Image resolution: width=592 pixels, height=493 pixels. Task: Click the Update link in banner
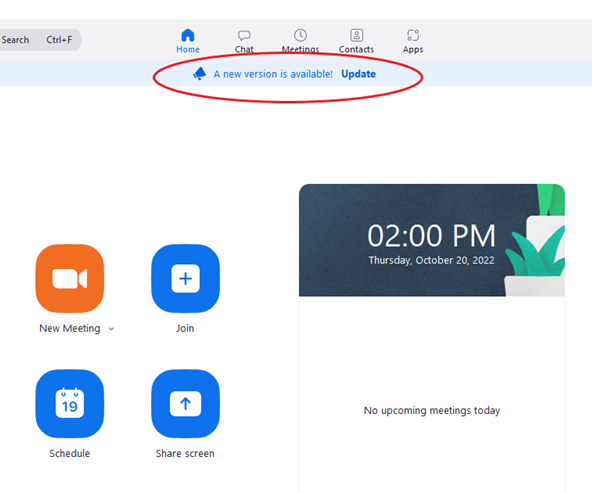point(358,74)
